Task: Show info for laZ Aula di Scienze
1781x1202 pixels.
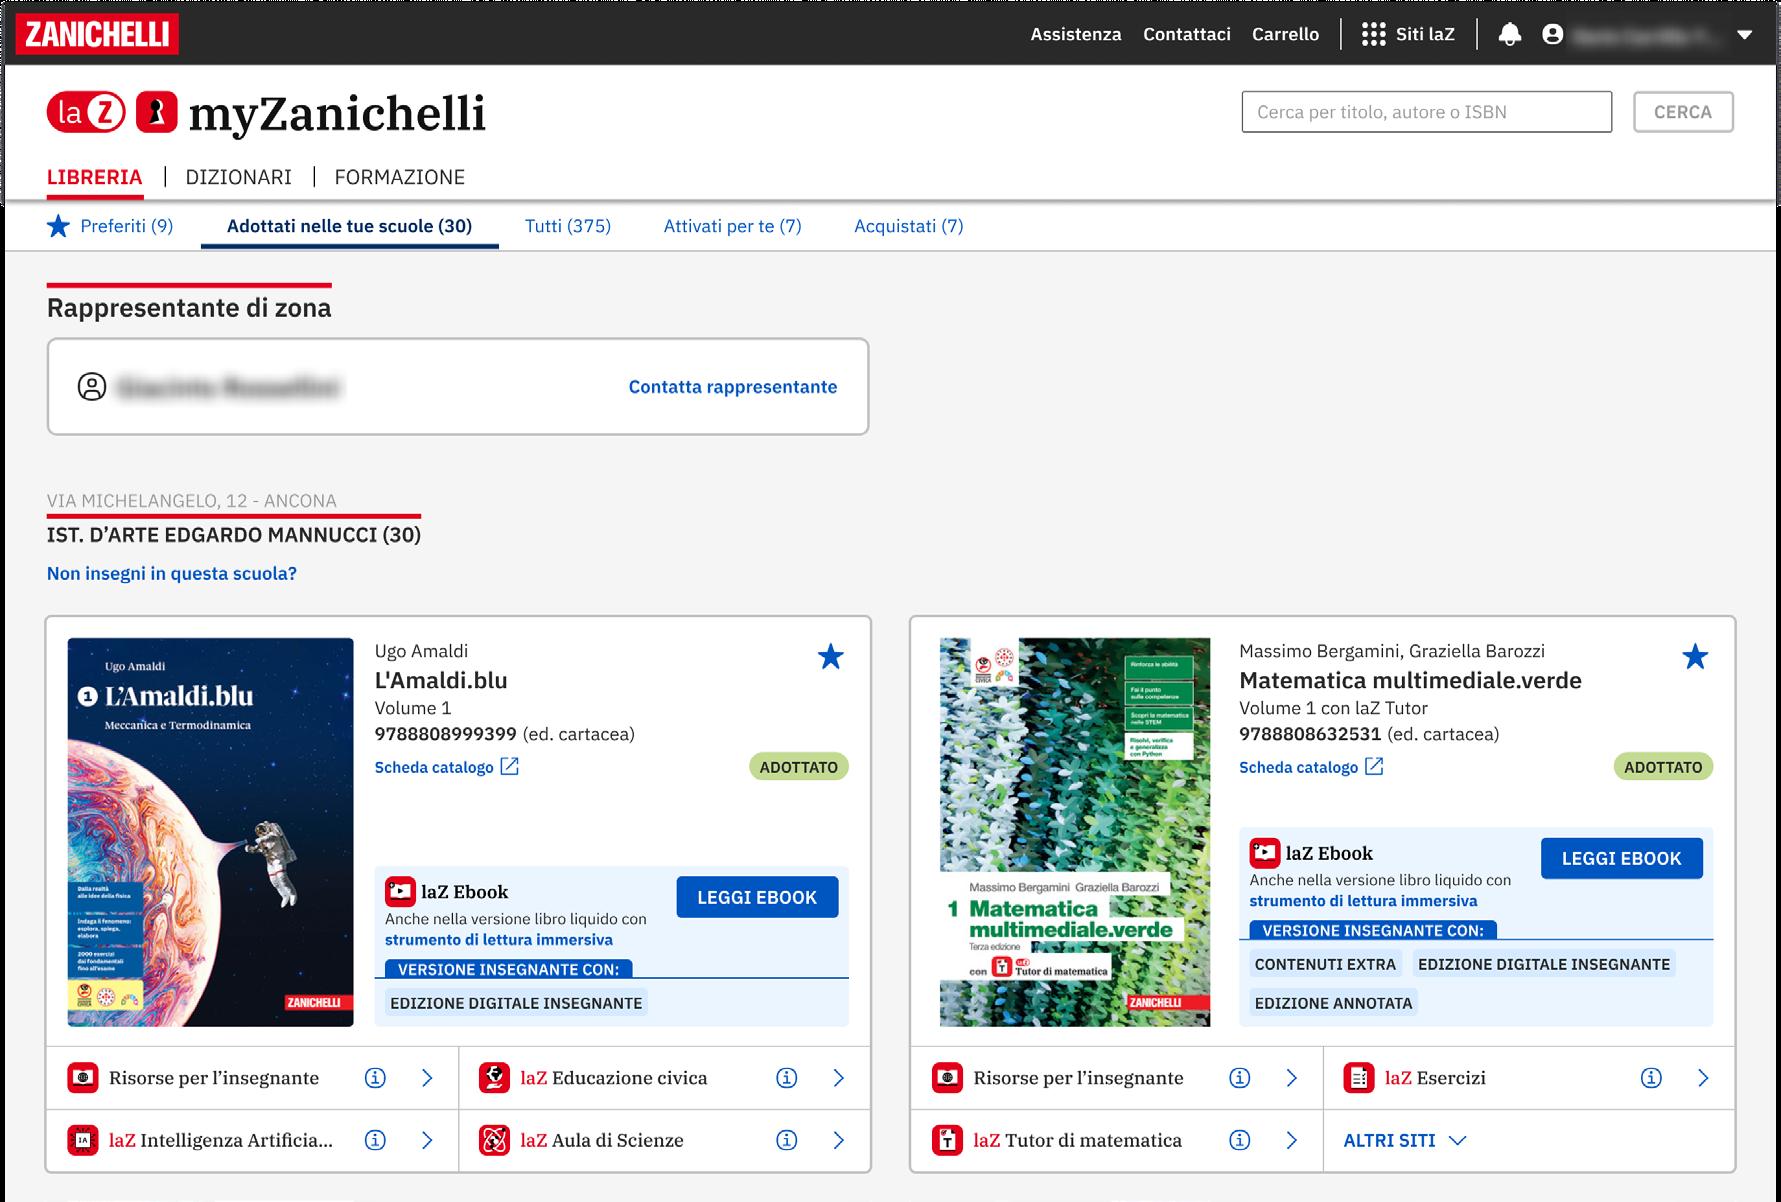Action: coord(787,1140)
